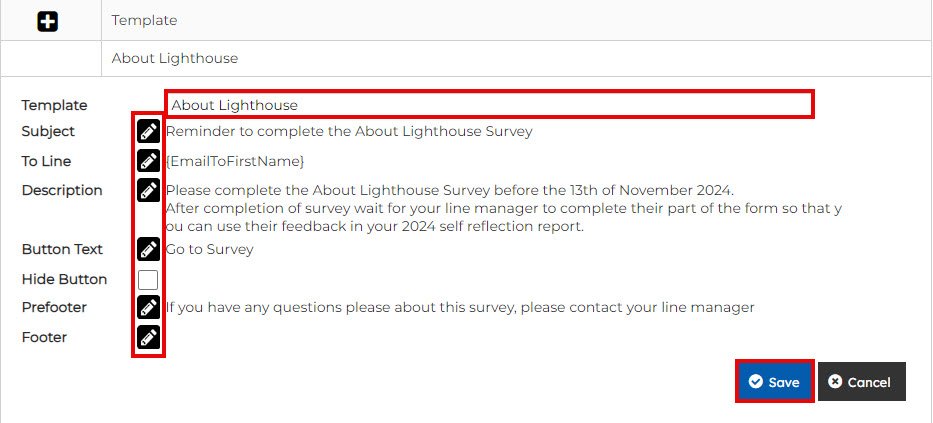Click the {EmailToFirstName} placeholder text

pyautogui.click(x=235, y=161)
